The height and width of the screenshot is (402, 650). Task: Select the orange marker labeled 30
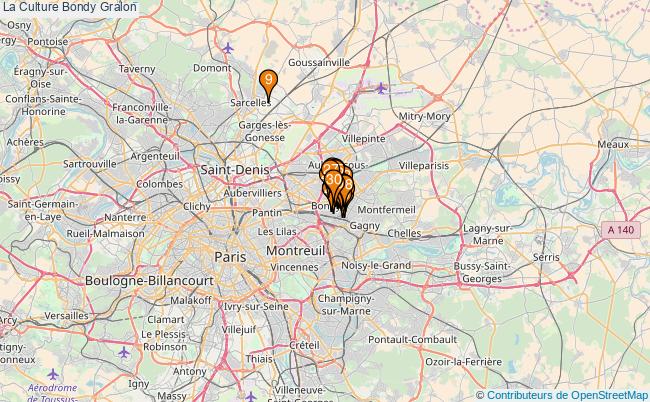tap(333, 180)
